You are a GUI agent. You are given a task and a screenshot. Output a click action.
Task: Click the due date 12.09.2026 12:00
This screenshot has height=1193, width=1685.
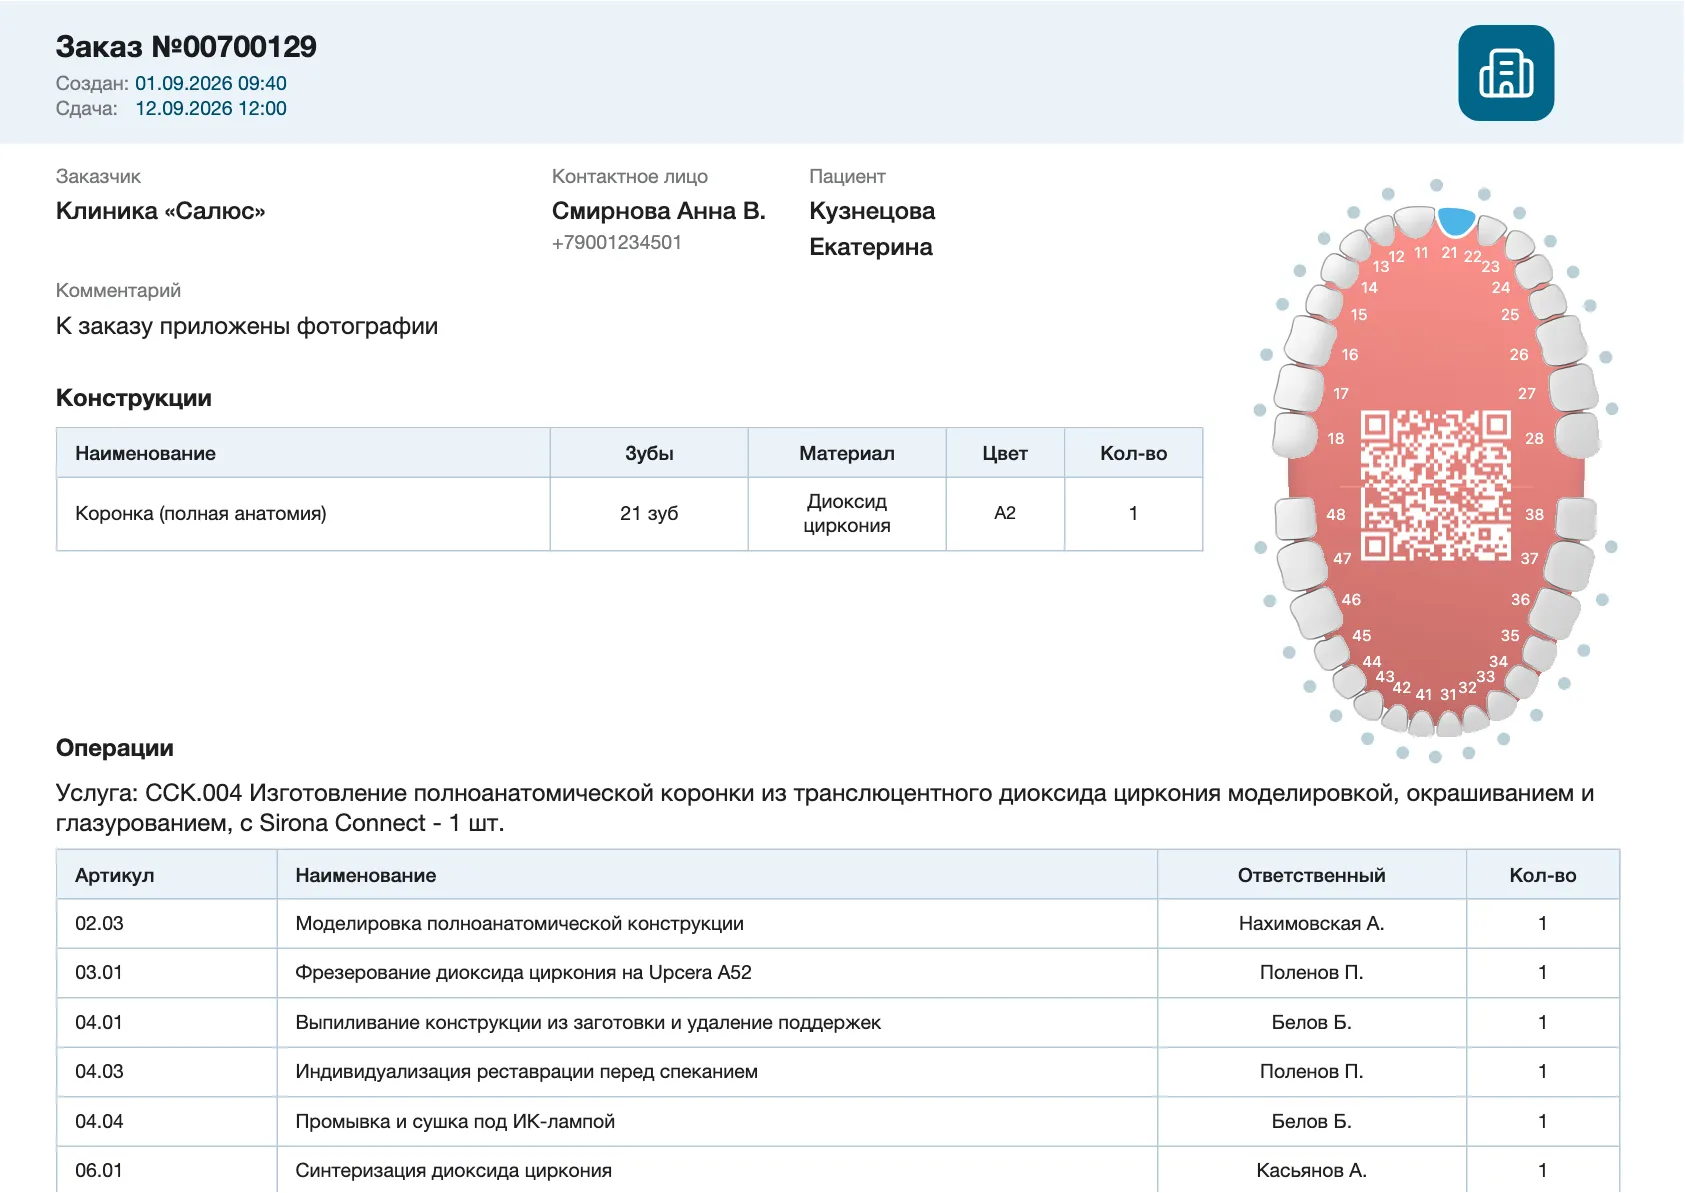click(211, 108)
